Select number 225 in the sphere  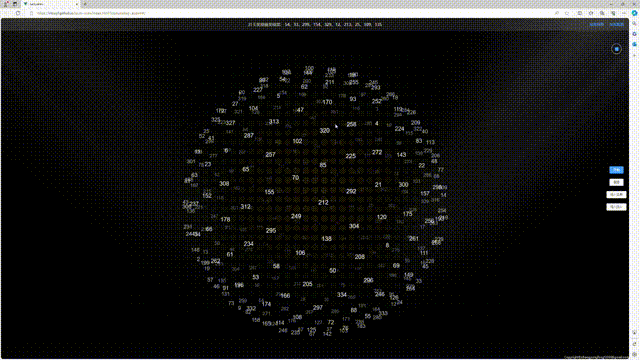point(351,156)
